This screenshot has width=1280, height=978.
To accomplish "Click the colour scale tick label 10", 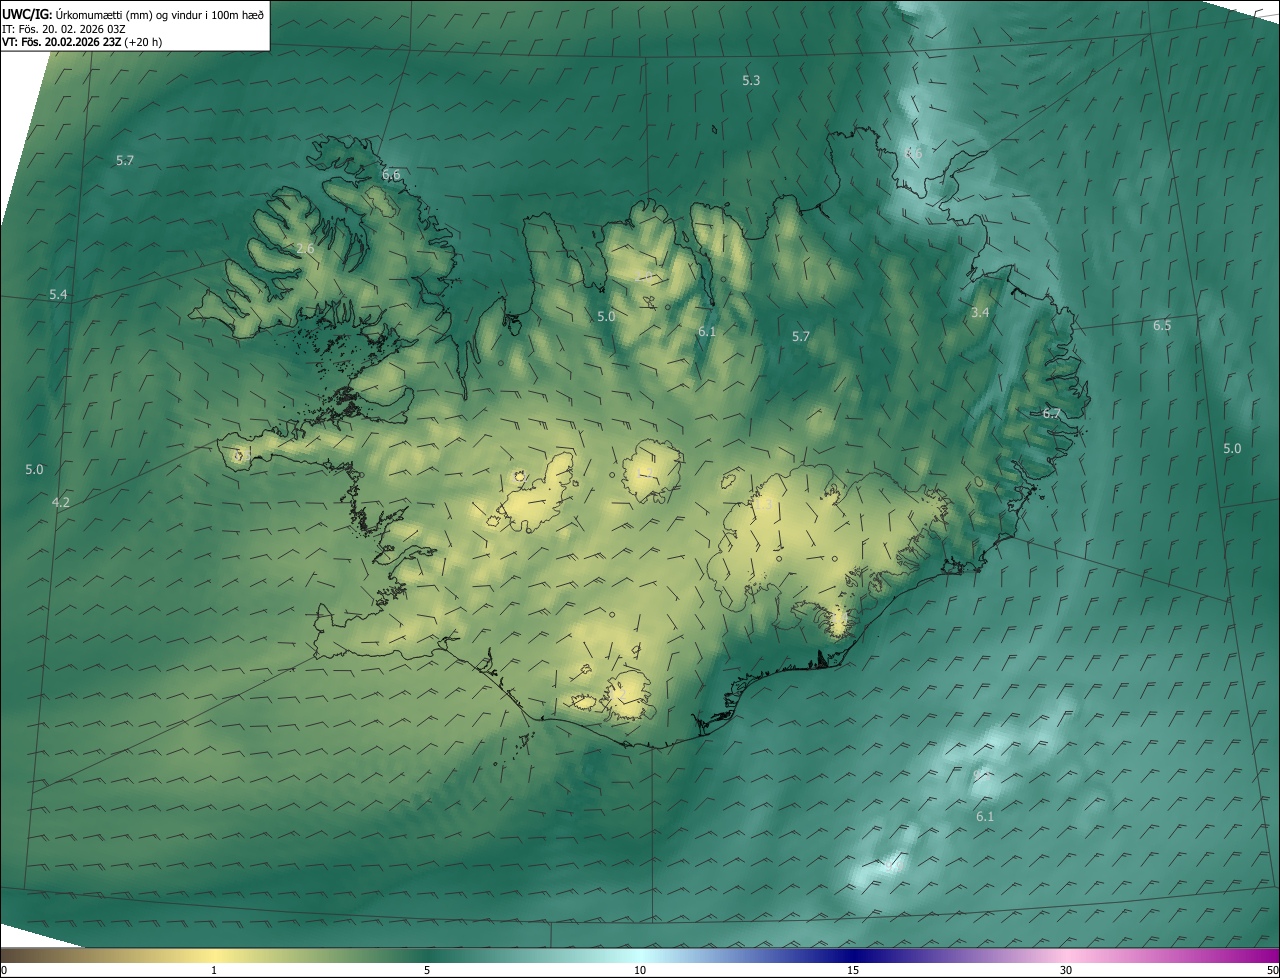I will coord(640,970).
